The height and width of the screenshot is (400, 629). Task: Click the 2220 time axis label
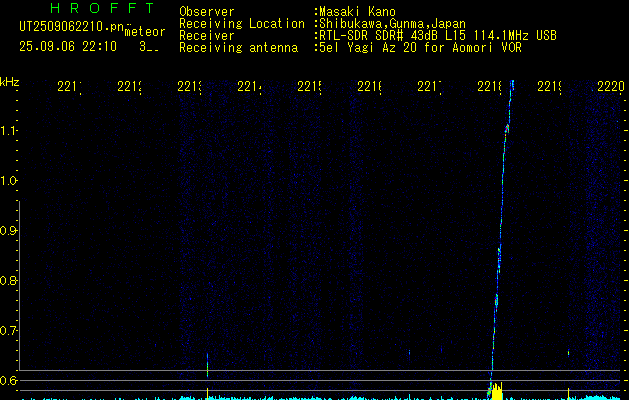click(x=611, y=86)
